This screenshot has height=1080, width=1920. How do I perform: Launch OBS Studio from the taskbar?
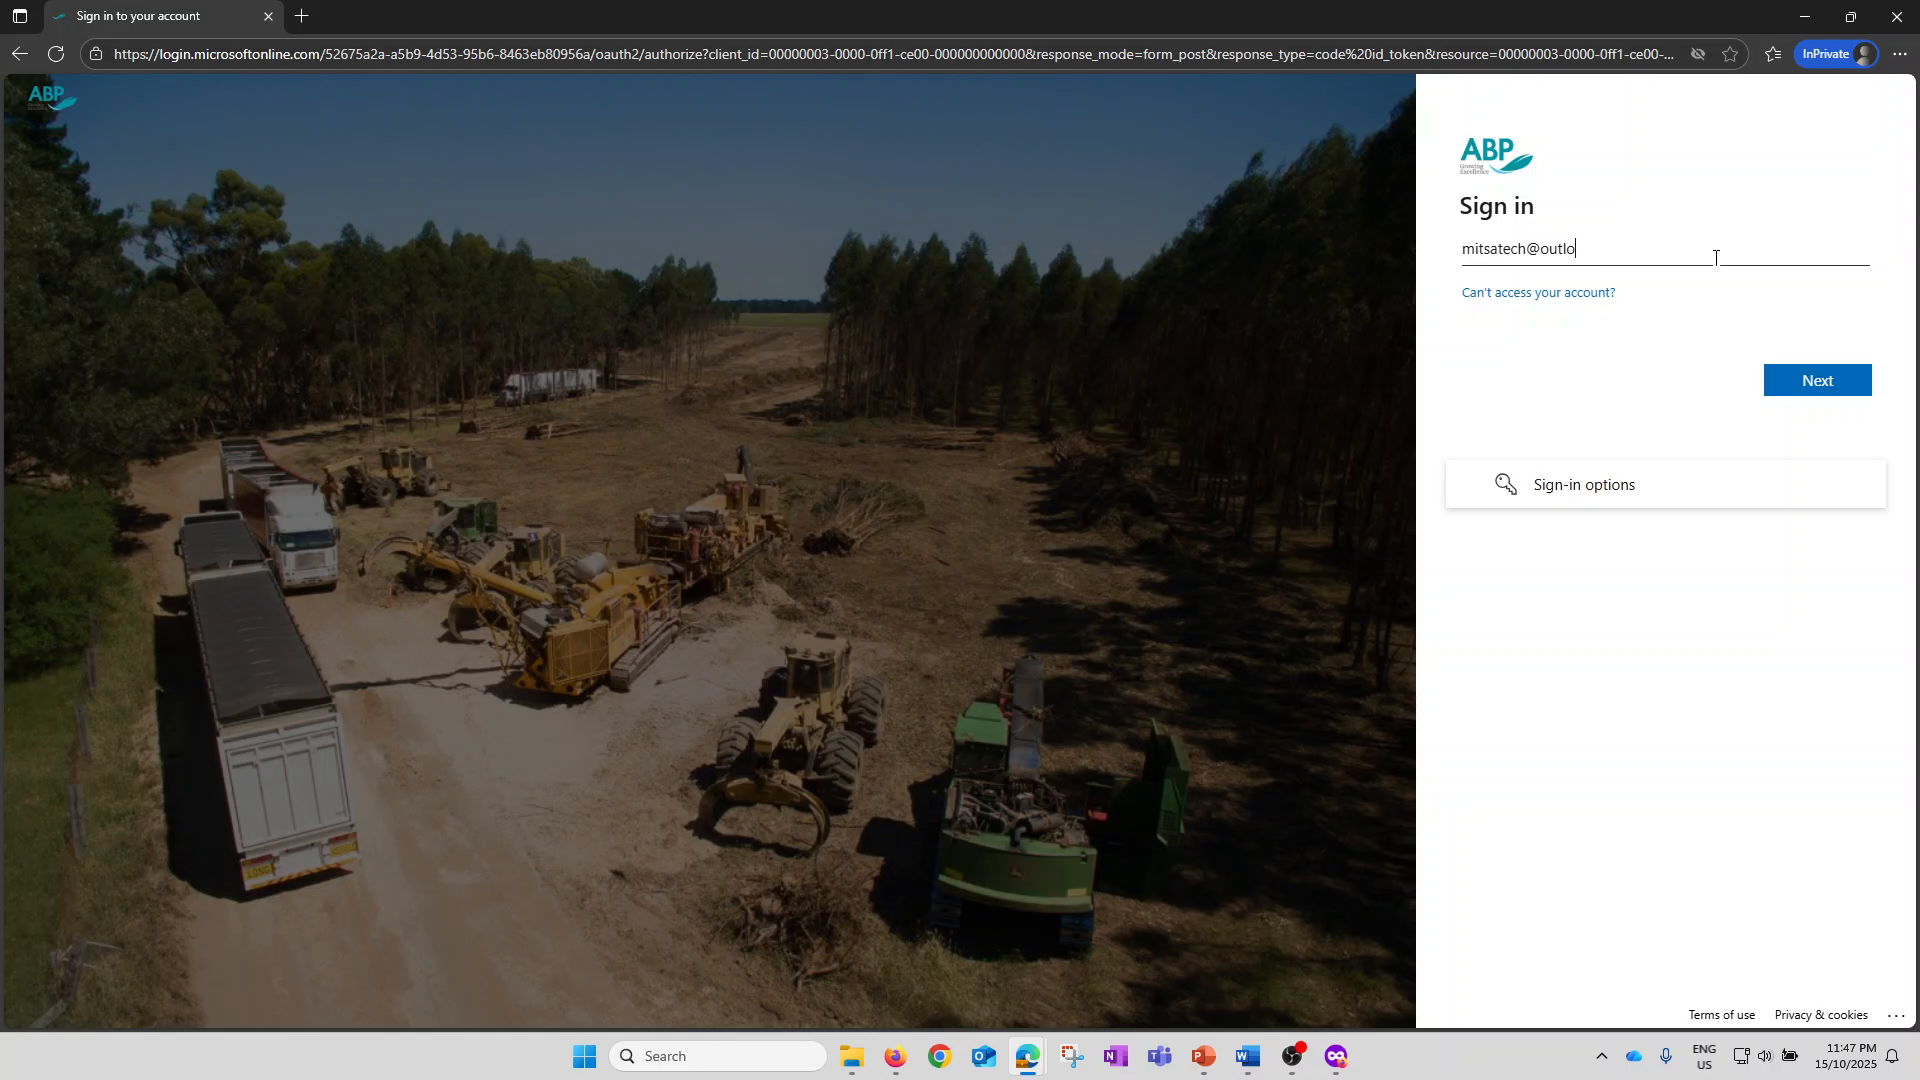point(1290,1056)
